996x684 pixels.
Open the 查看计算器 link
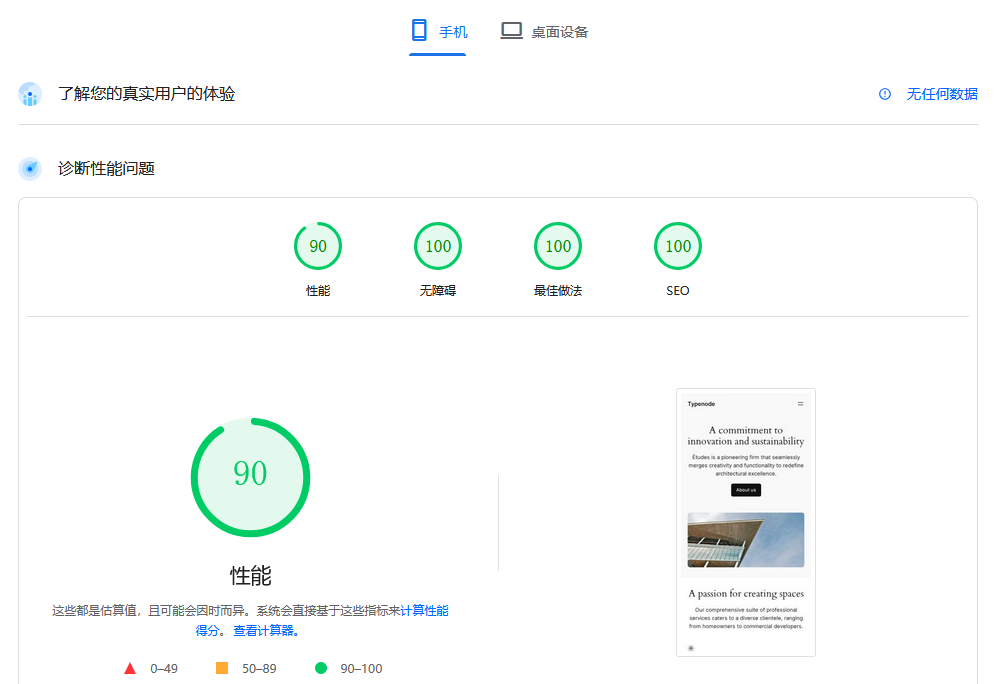pyautogui.click(x=266, y=631)
